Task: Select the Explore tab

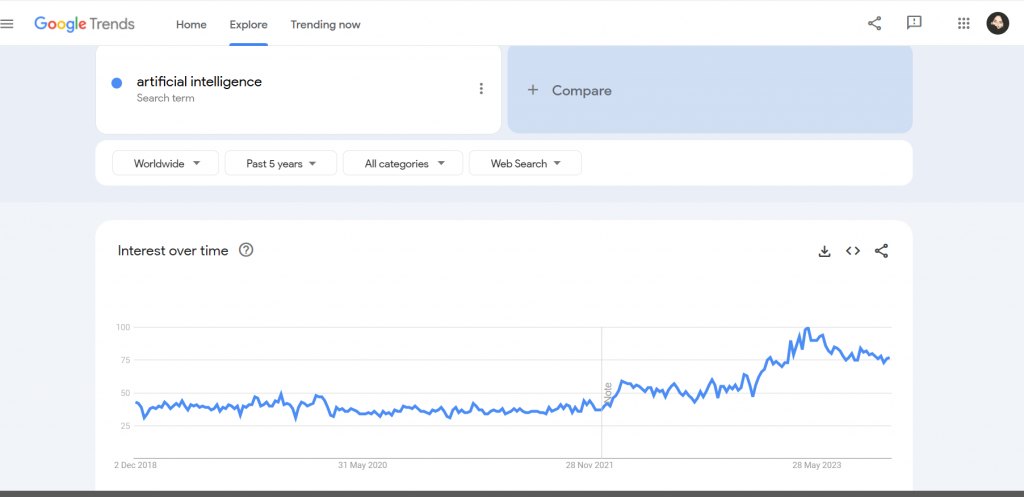Action: [248, 24]
